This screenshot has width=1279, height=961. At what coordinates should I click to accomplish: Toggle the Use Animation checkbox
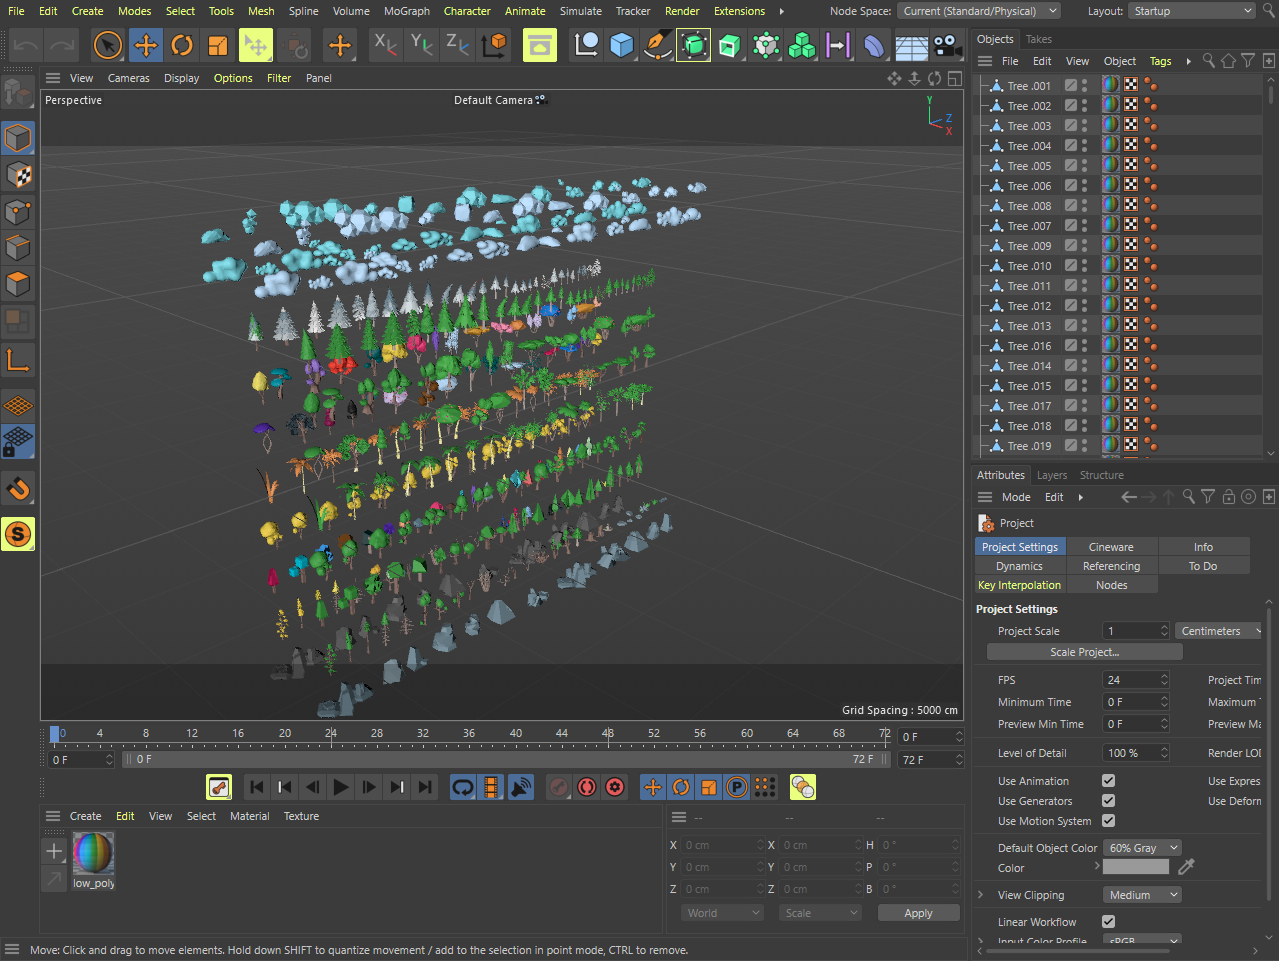1108,781
